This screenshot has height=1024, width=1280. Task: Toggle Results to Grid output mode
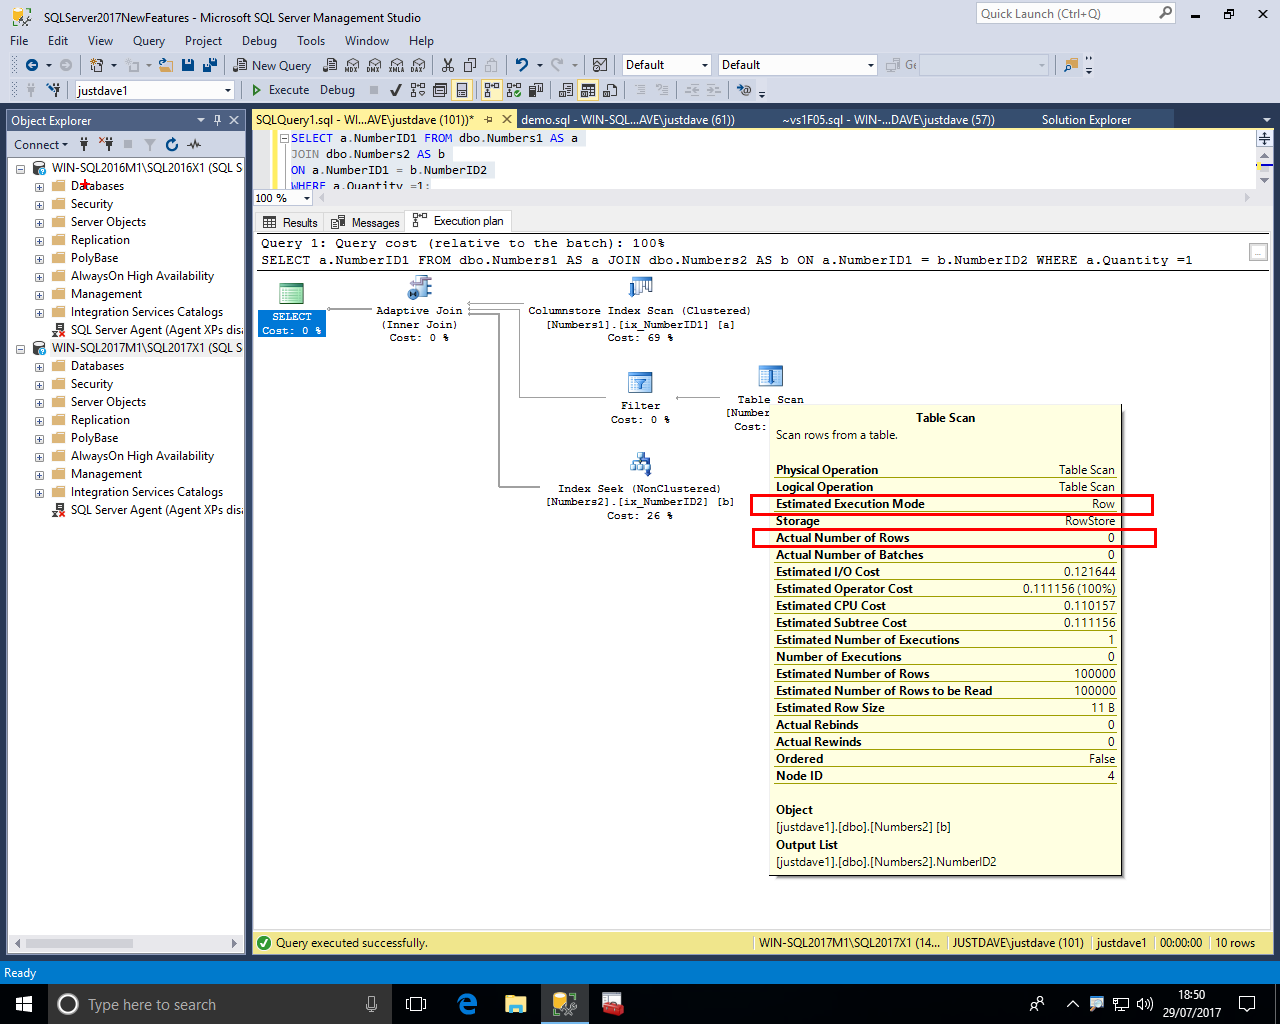click(588, 90)
